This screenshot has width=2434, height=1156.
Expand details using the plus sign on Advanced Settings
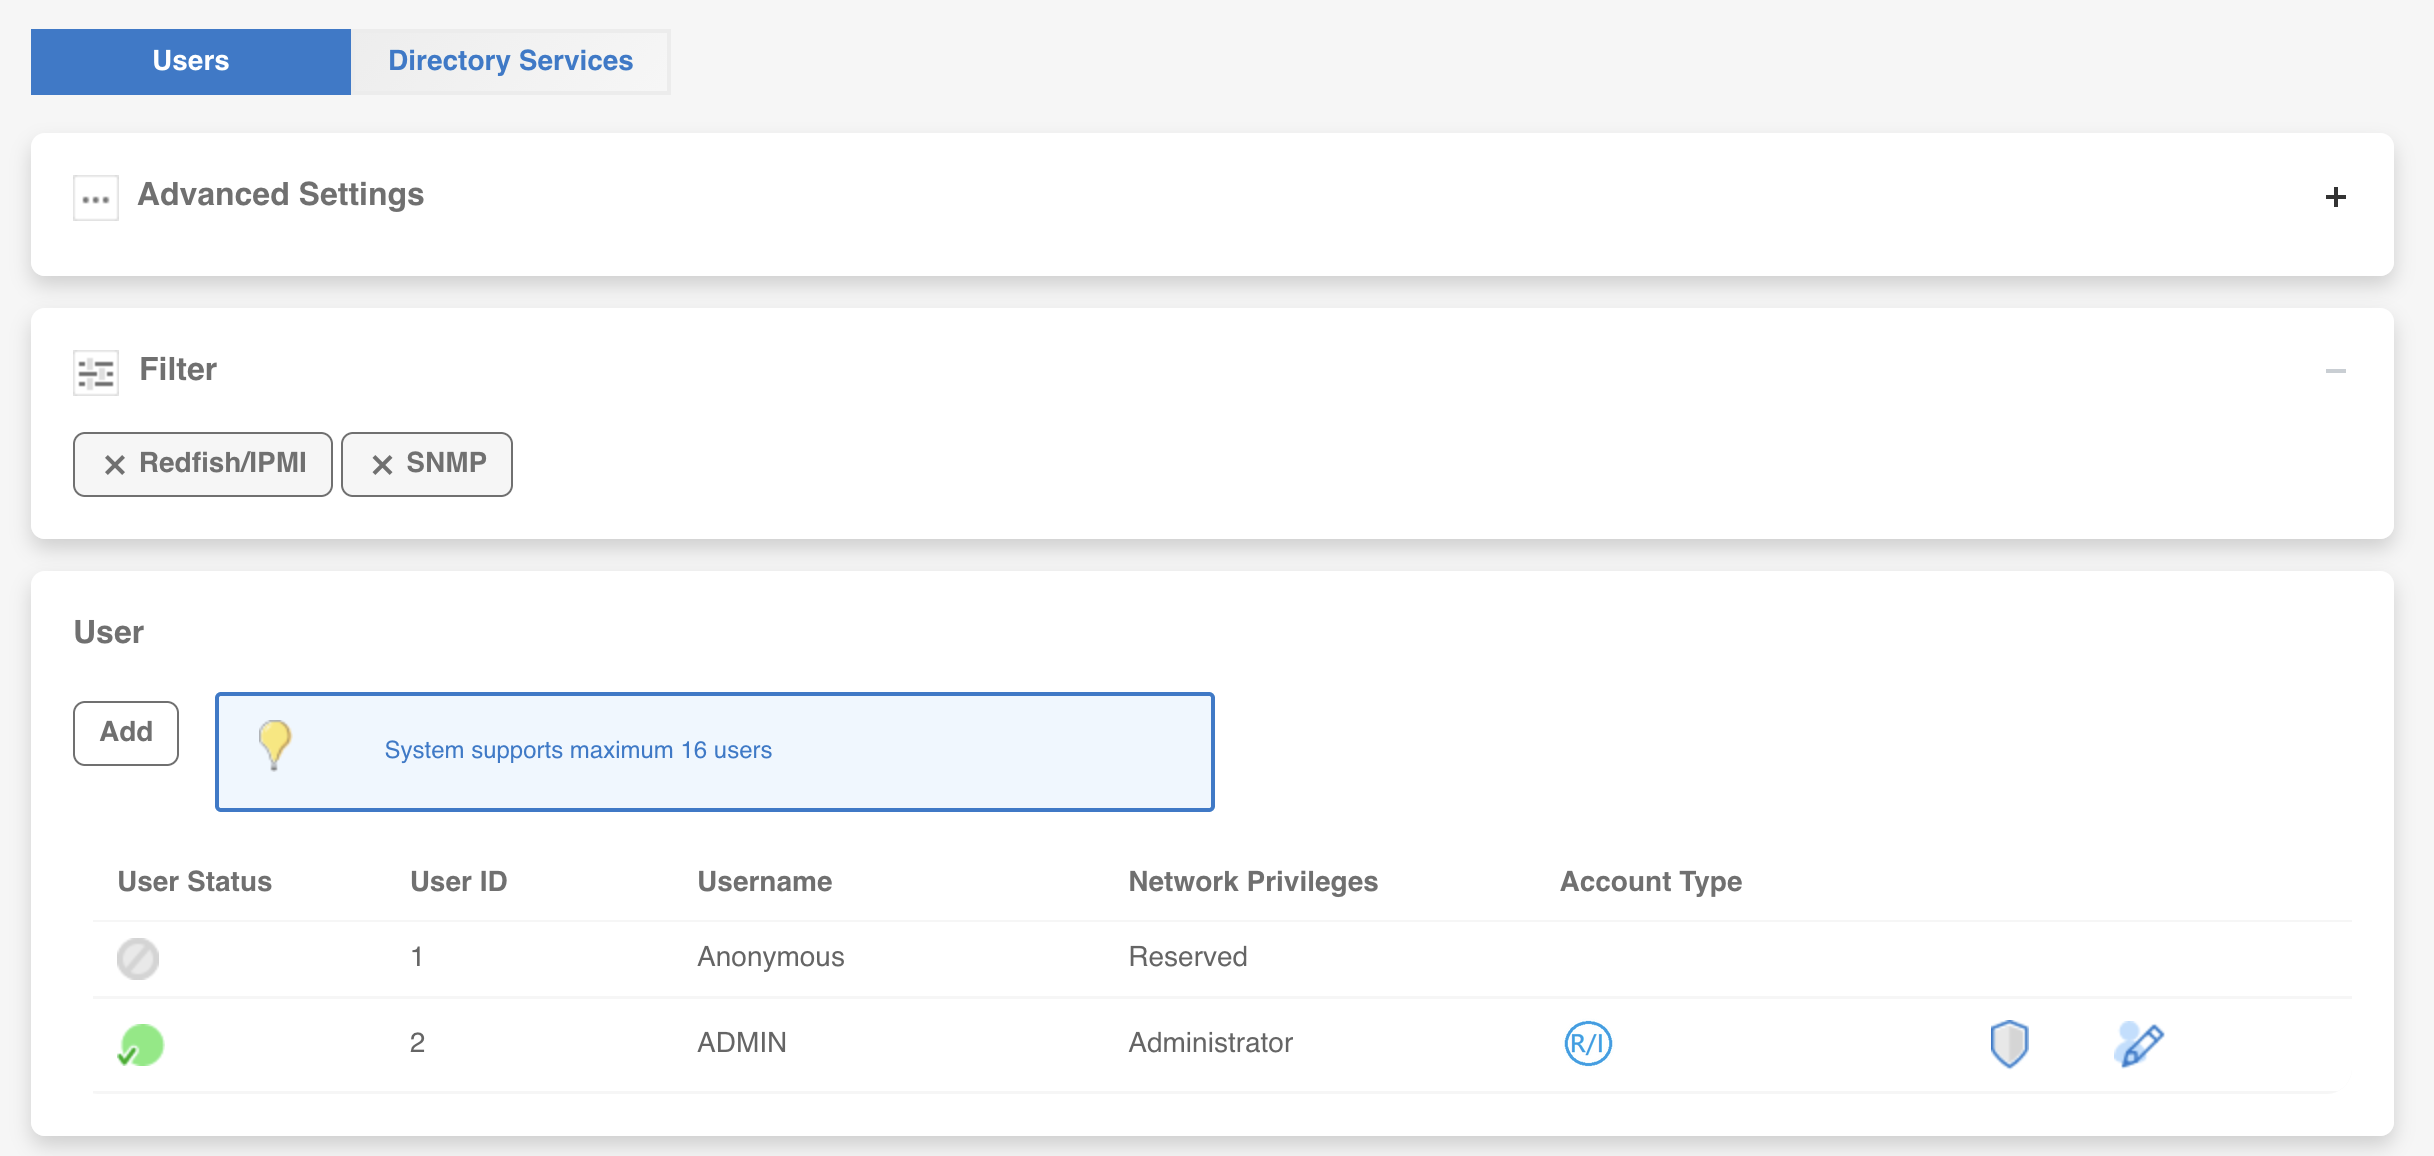click(x=2336, y=197)
